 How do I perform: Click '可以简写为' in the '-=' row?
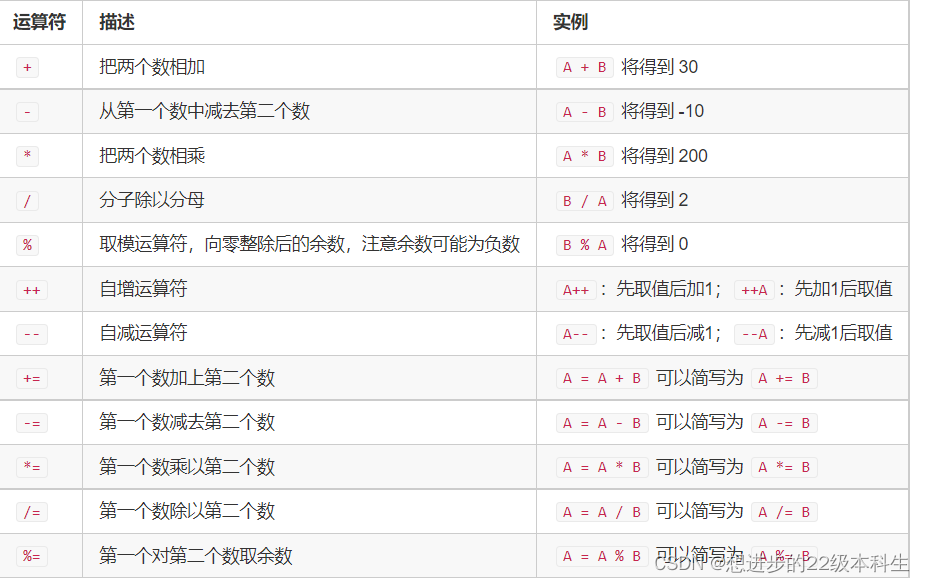point(700,422)
